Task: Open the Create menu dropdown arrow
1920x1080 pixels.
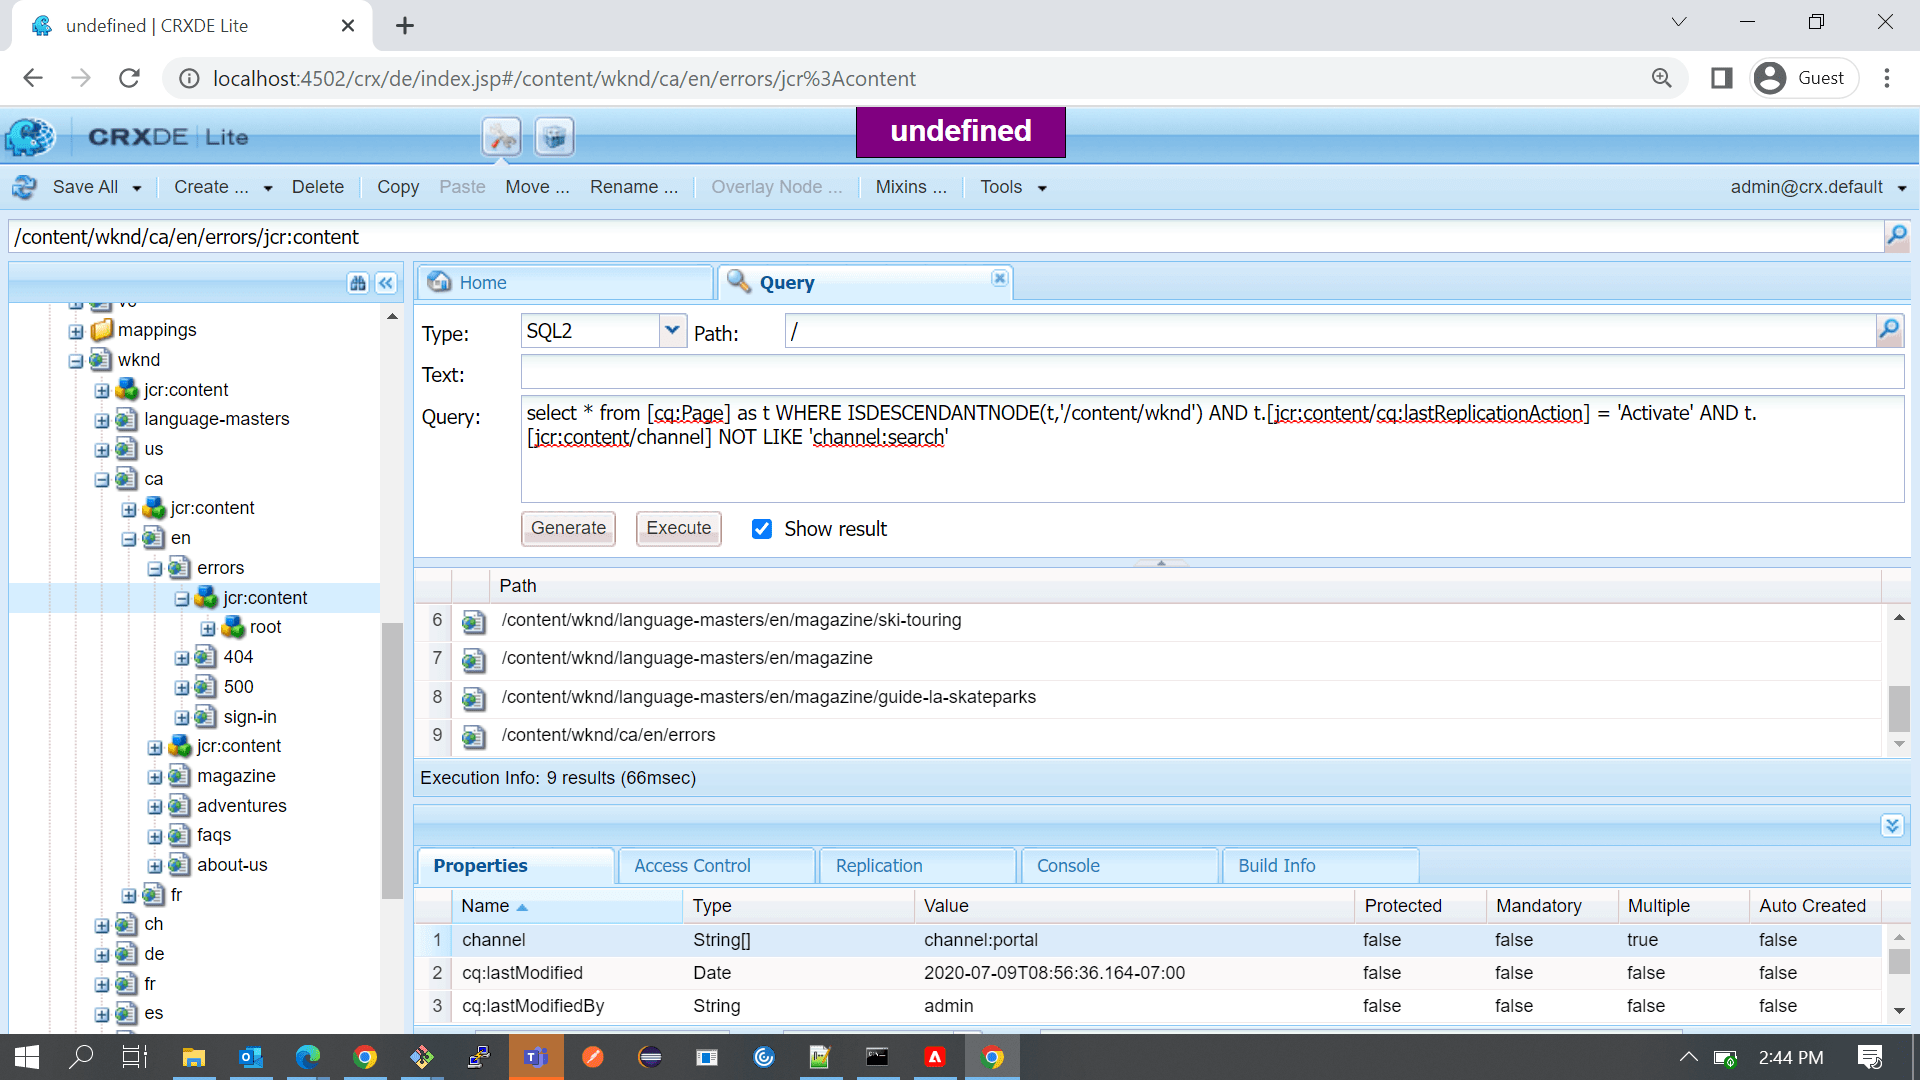Action: [x=266, y=187]
